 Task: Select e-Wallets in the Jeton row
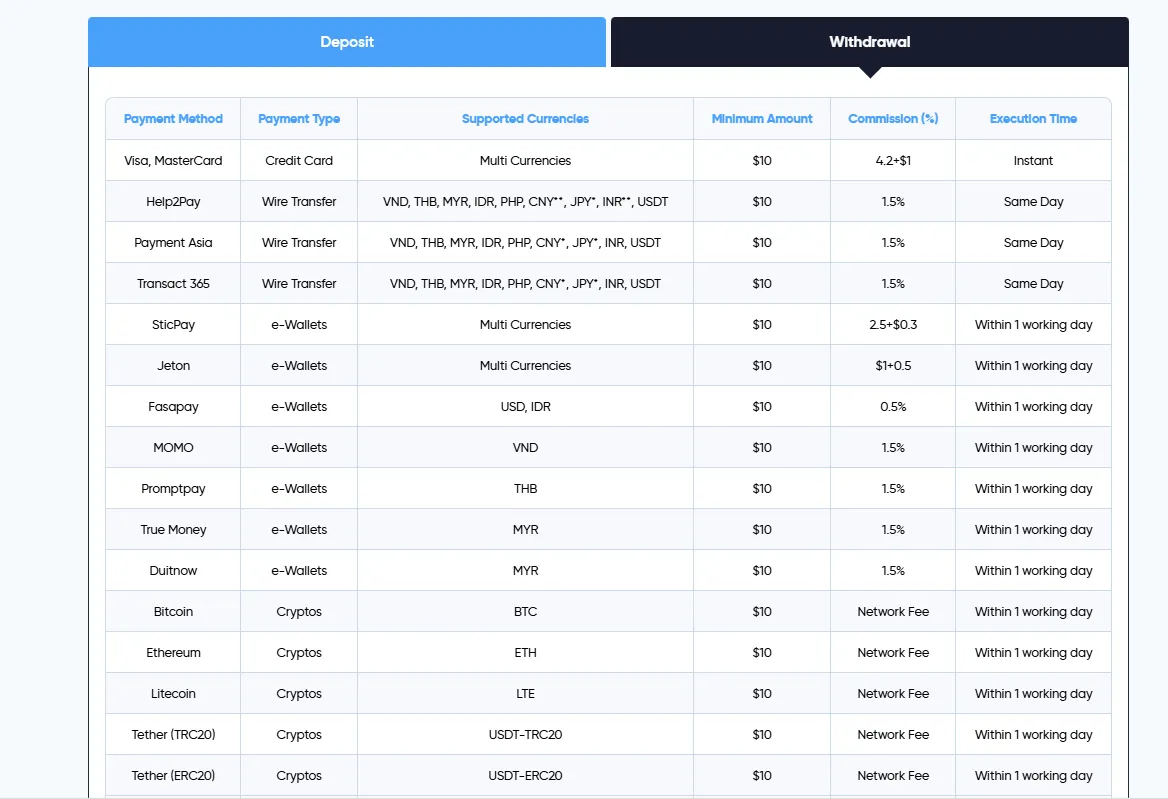(x=299, y=366)
